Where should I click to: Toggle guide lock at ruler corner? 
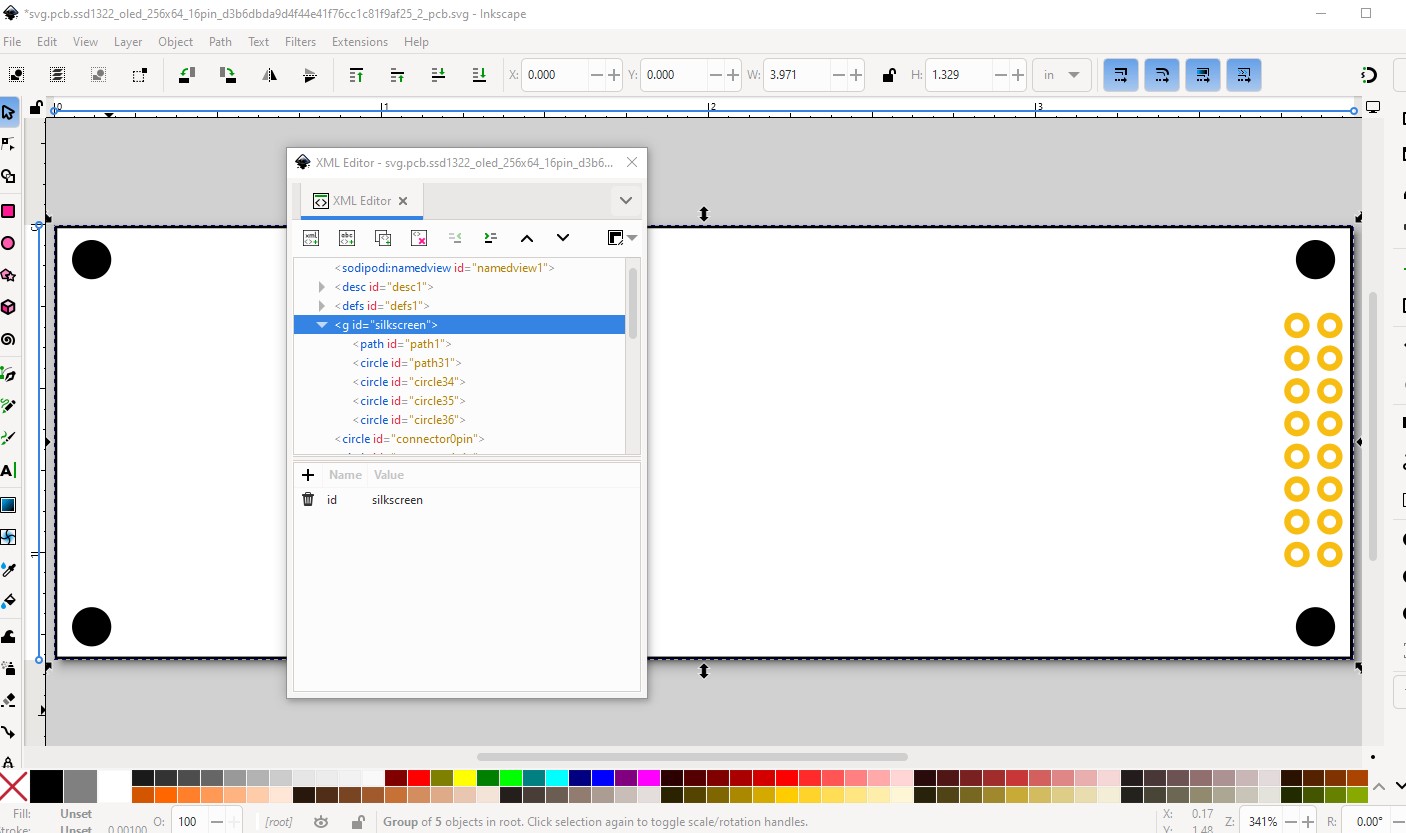[37, 107]
